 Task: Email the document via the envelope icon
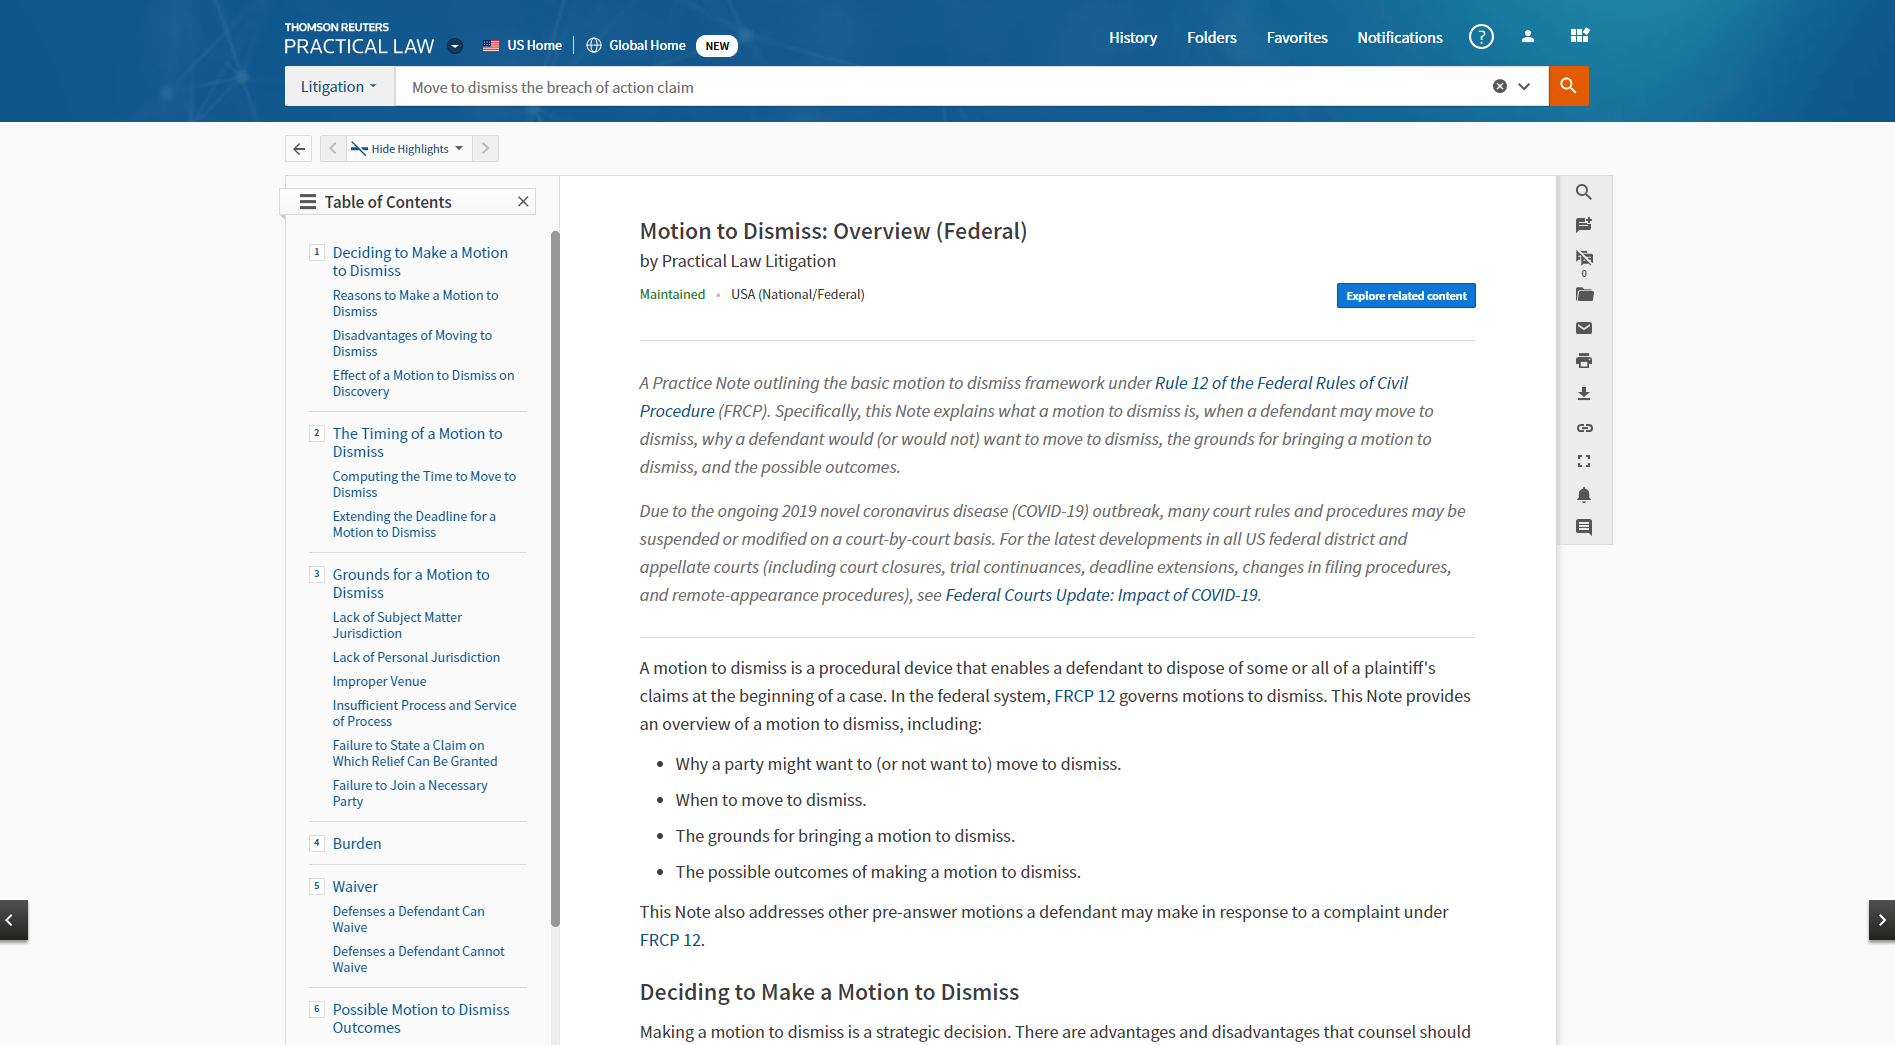coord(1584,328)
